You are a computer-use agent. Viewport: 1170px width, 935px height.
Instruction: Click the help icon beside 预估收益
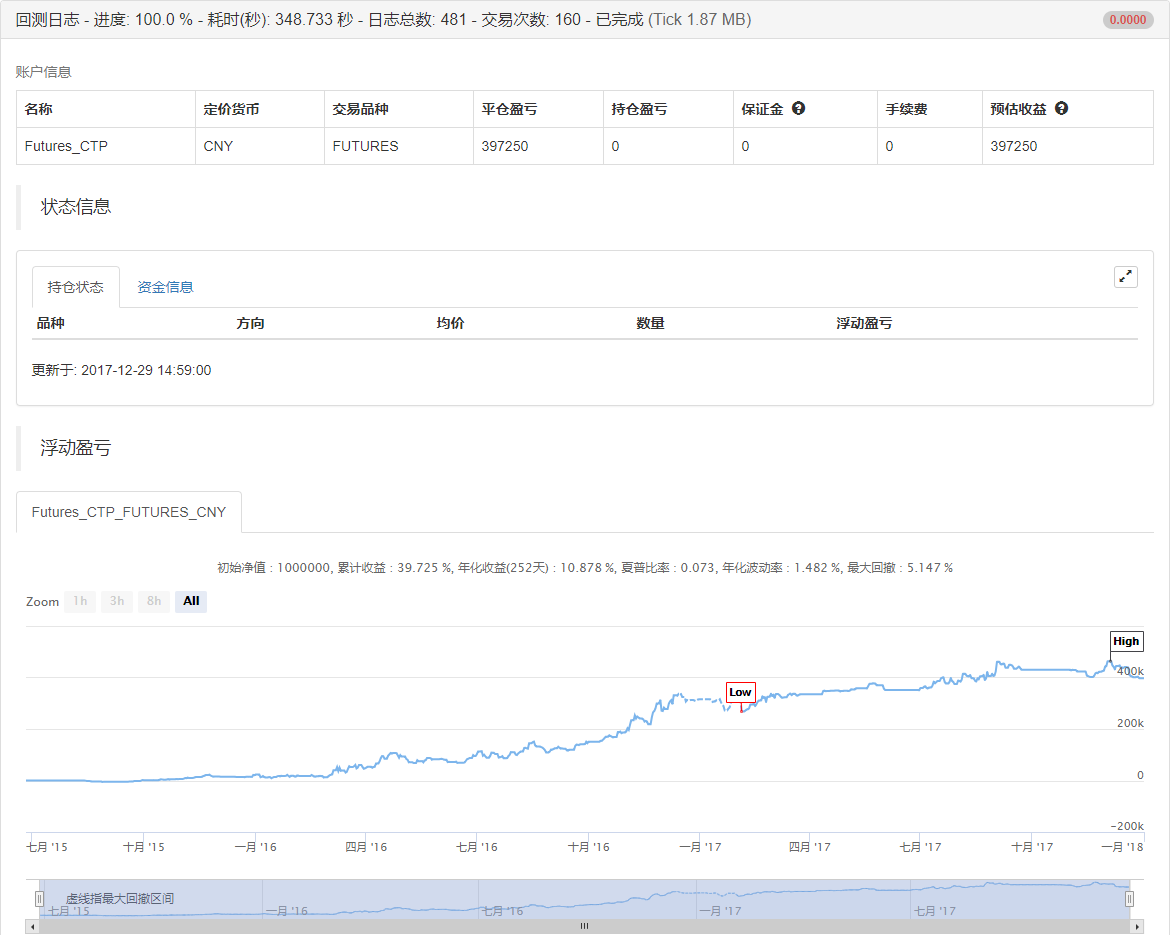pyautogui.click(x=1061, y=108)
